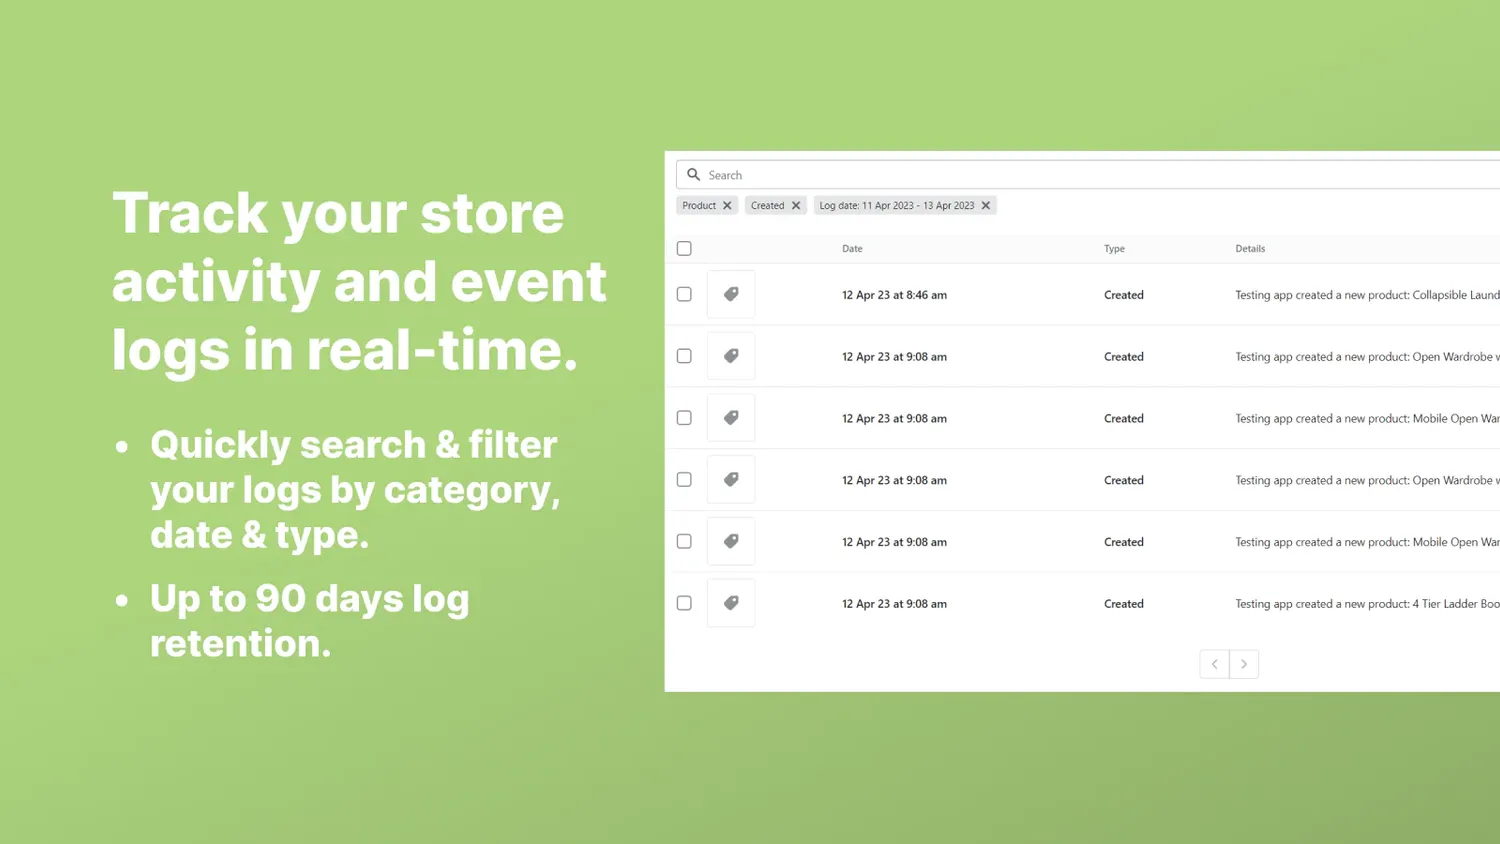Check the checkbox for the 8:46 am log entry
The height and width of the screenshot is (844, 1500).
click(684, 293)
